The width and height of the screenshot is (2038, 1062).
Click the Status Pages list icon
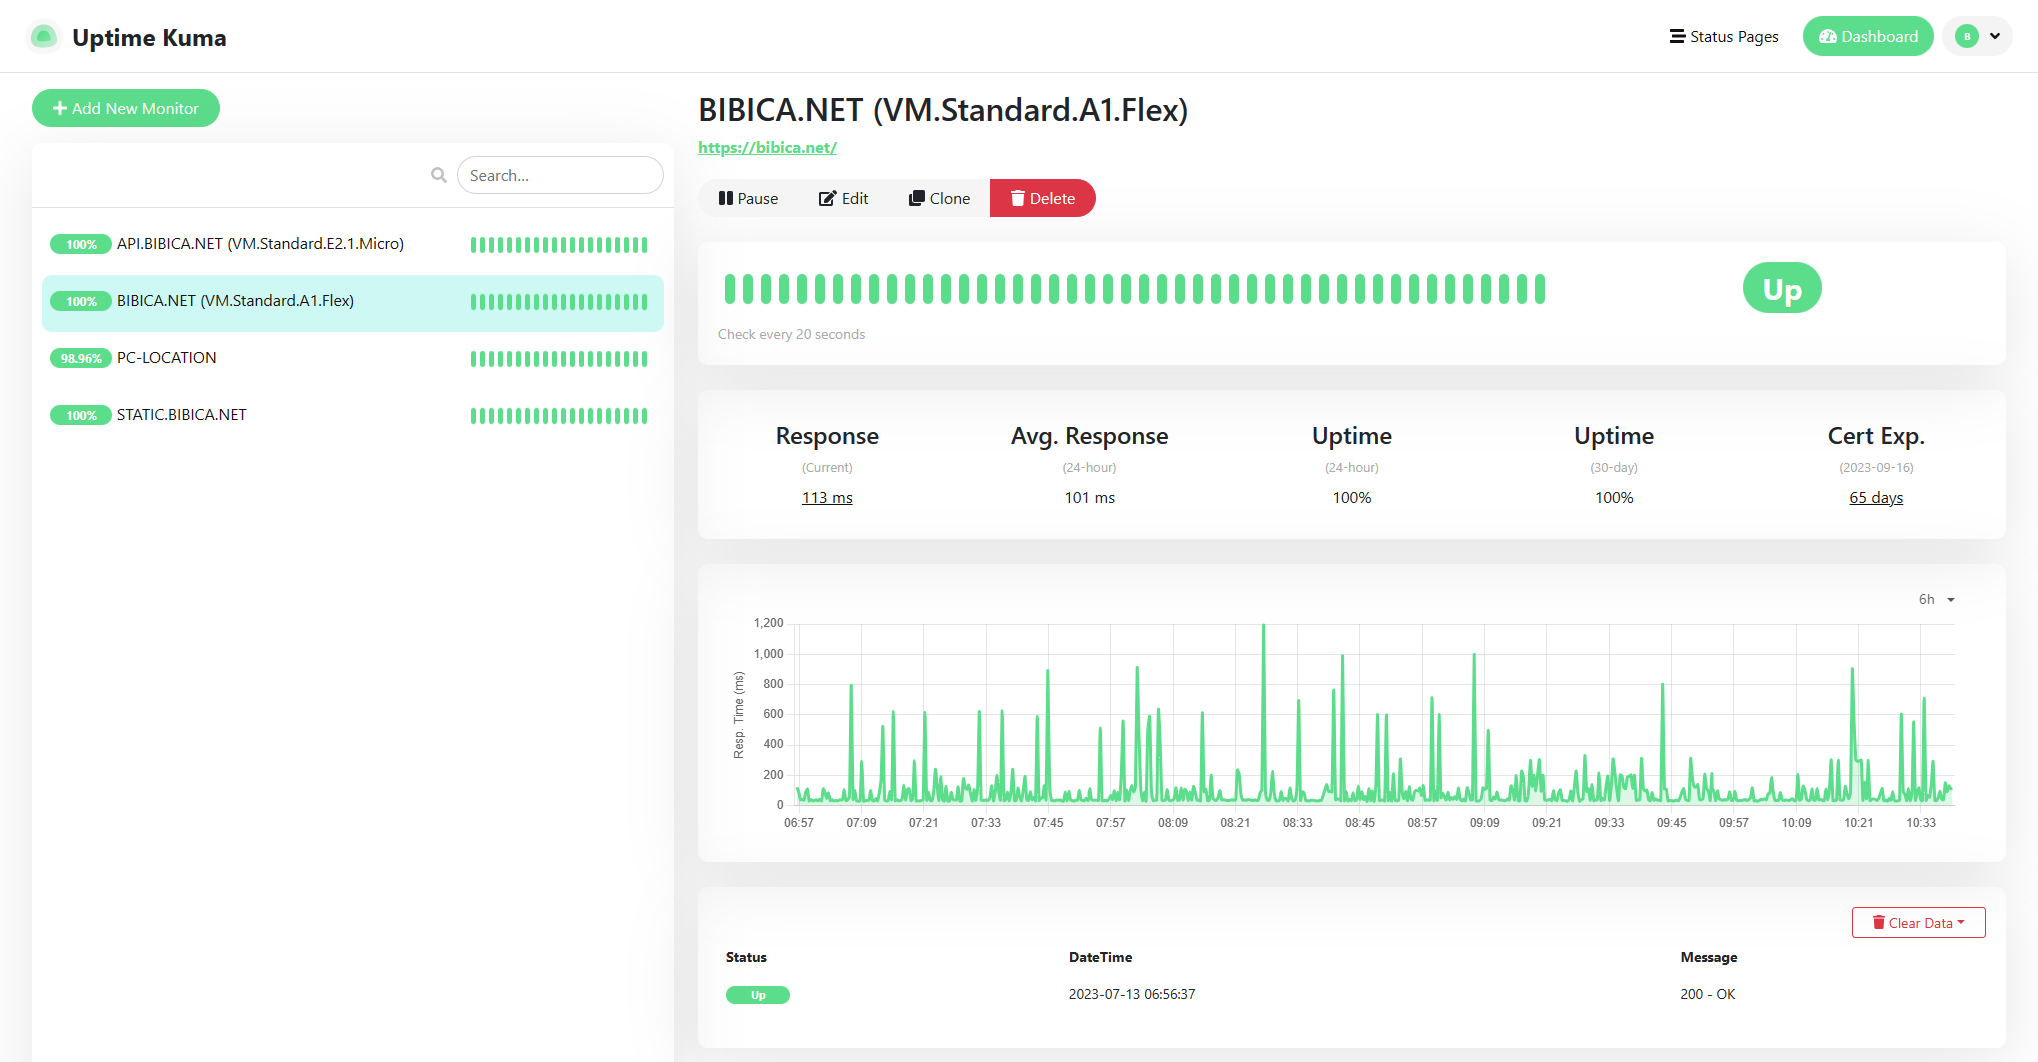point(1675,36)
